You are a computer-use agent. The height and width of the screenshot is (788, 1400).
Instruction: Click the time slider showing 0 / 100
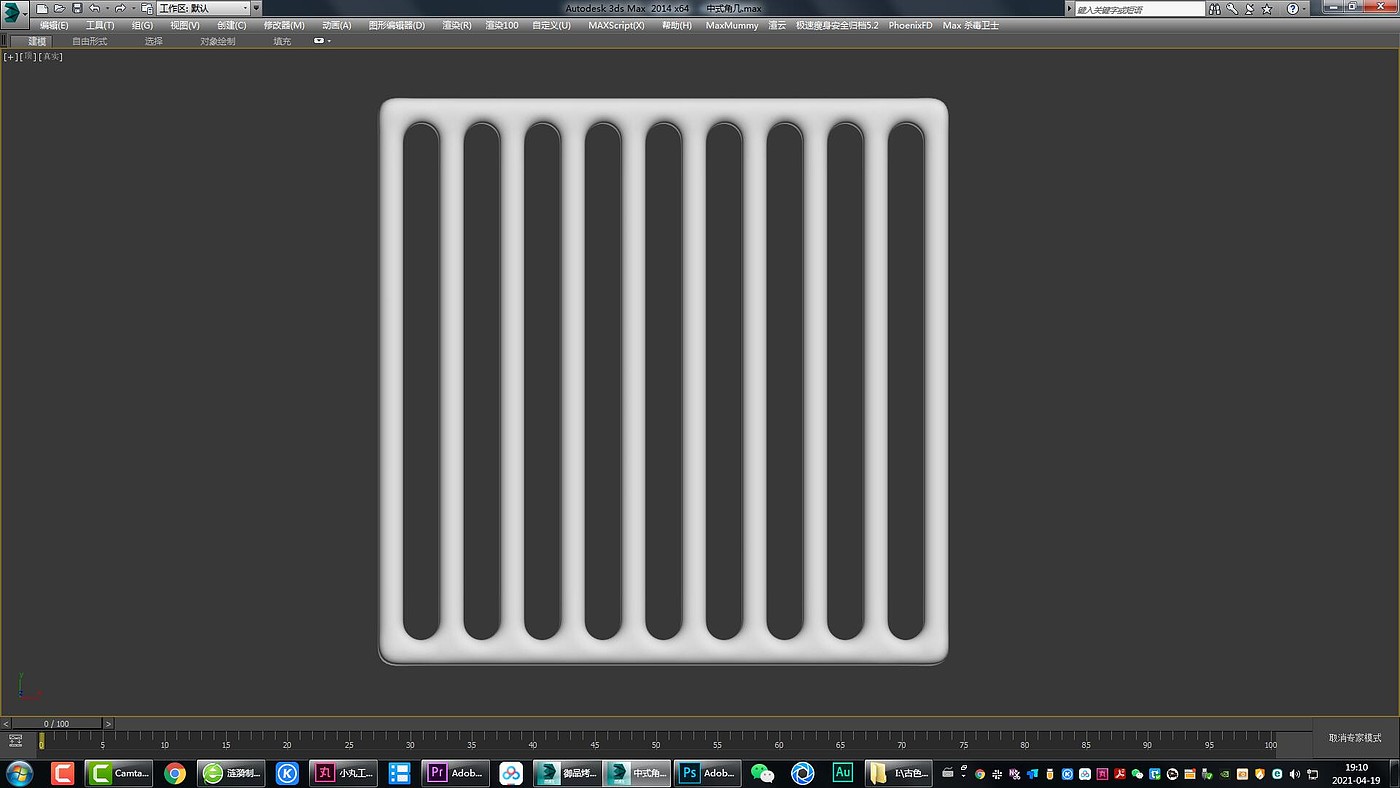pos(56,724)
